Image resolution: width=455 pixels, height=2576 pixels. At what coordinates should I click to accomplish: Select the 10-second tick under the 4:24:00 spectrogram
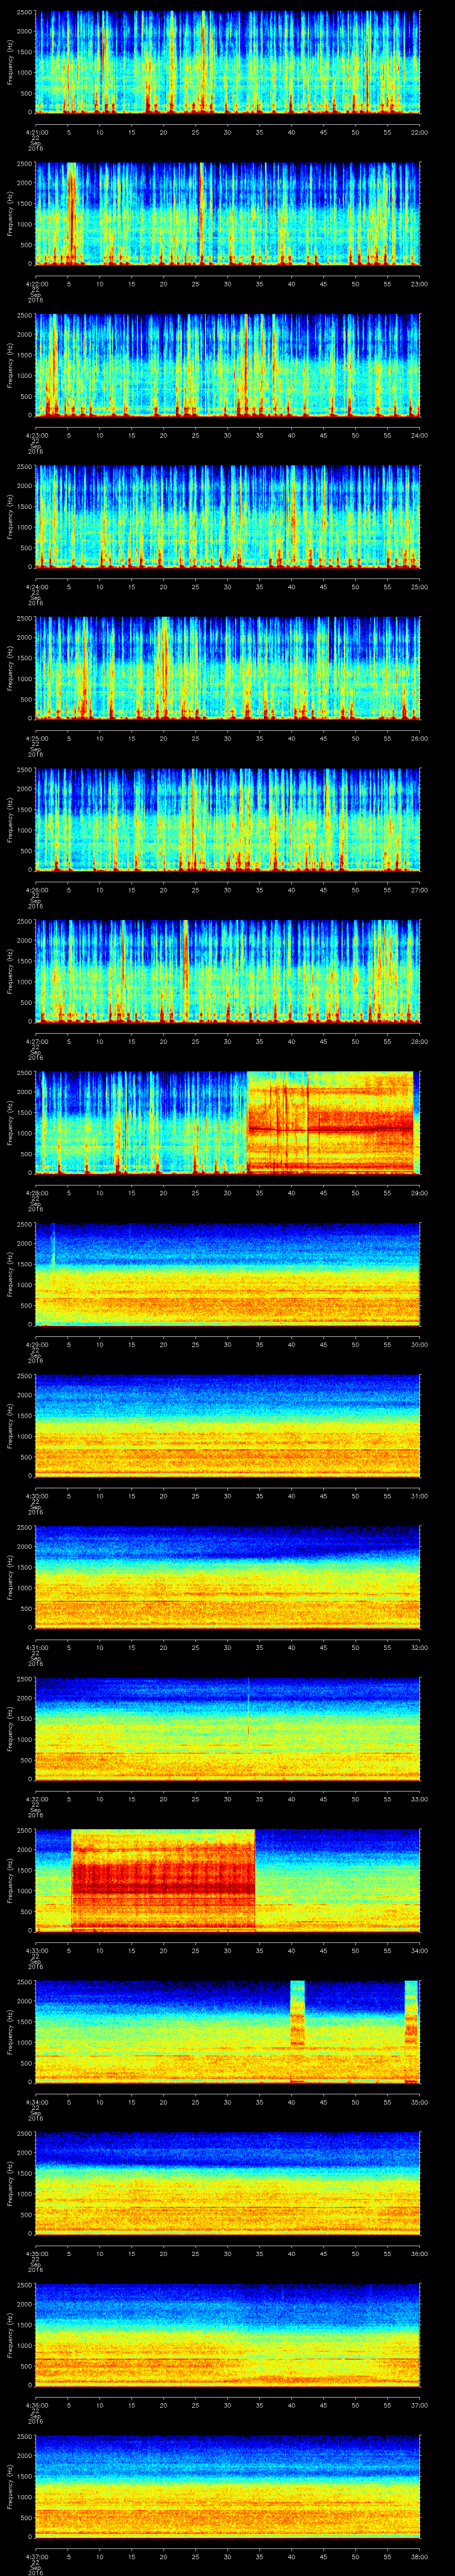tap(100, 587)
